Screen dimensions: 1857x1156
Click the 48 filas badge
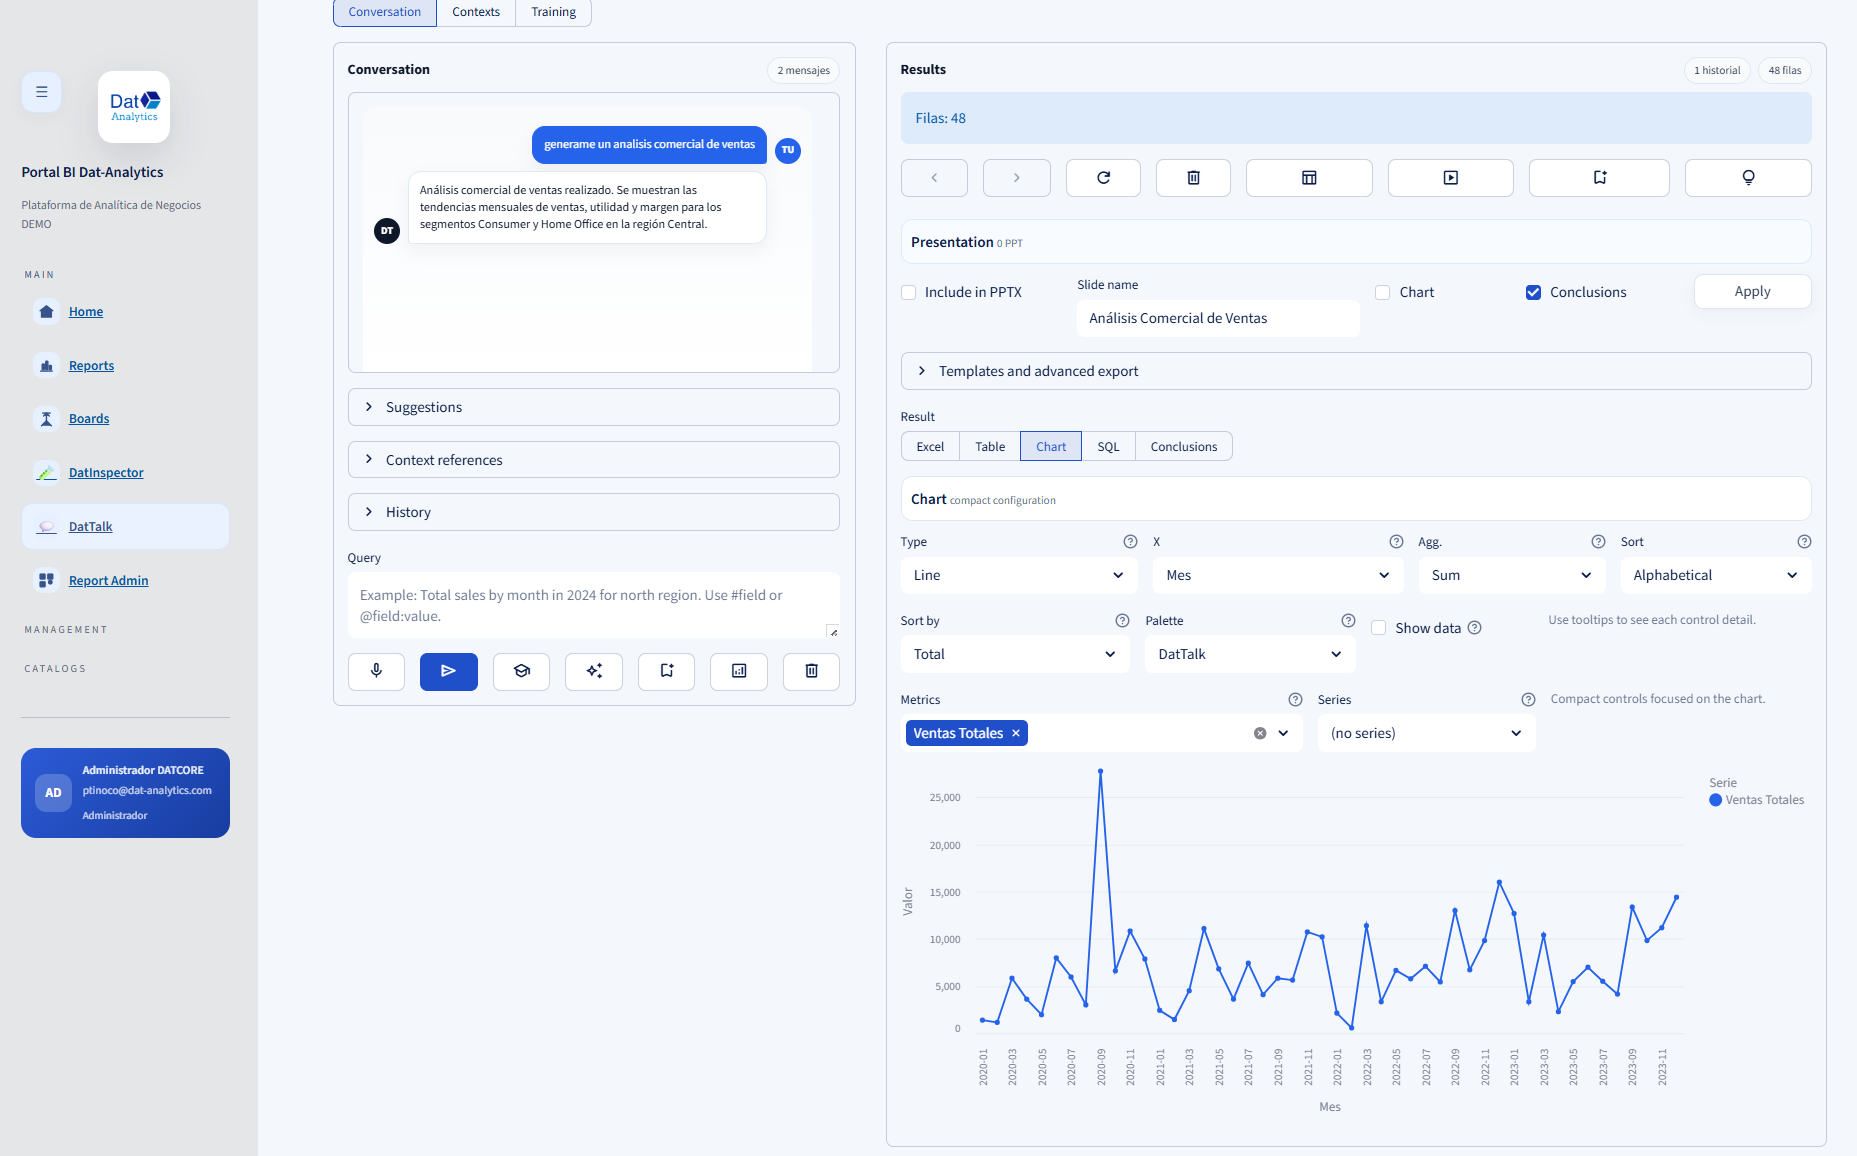coord(1784,70)
